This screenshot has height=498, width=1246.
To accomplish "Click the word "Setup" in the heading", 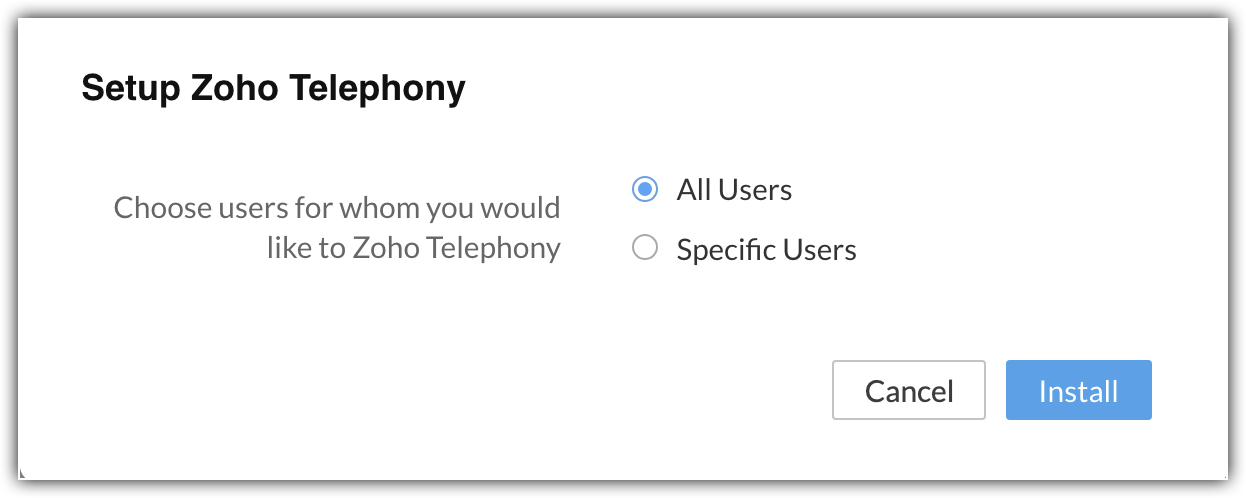I will pyautogui.click(x=122, y=89).
